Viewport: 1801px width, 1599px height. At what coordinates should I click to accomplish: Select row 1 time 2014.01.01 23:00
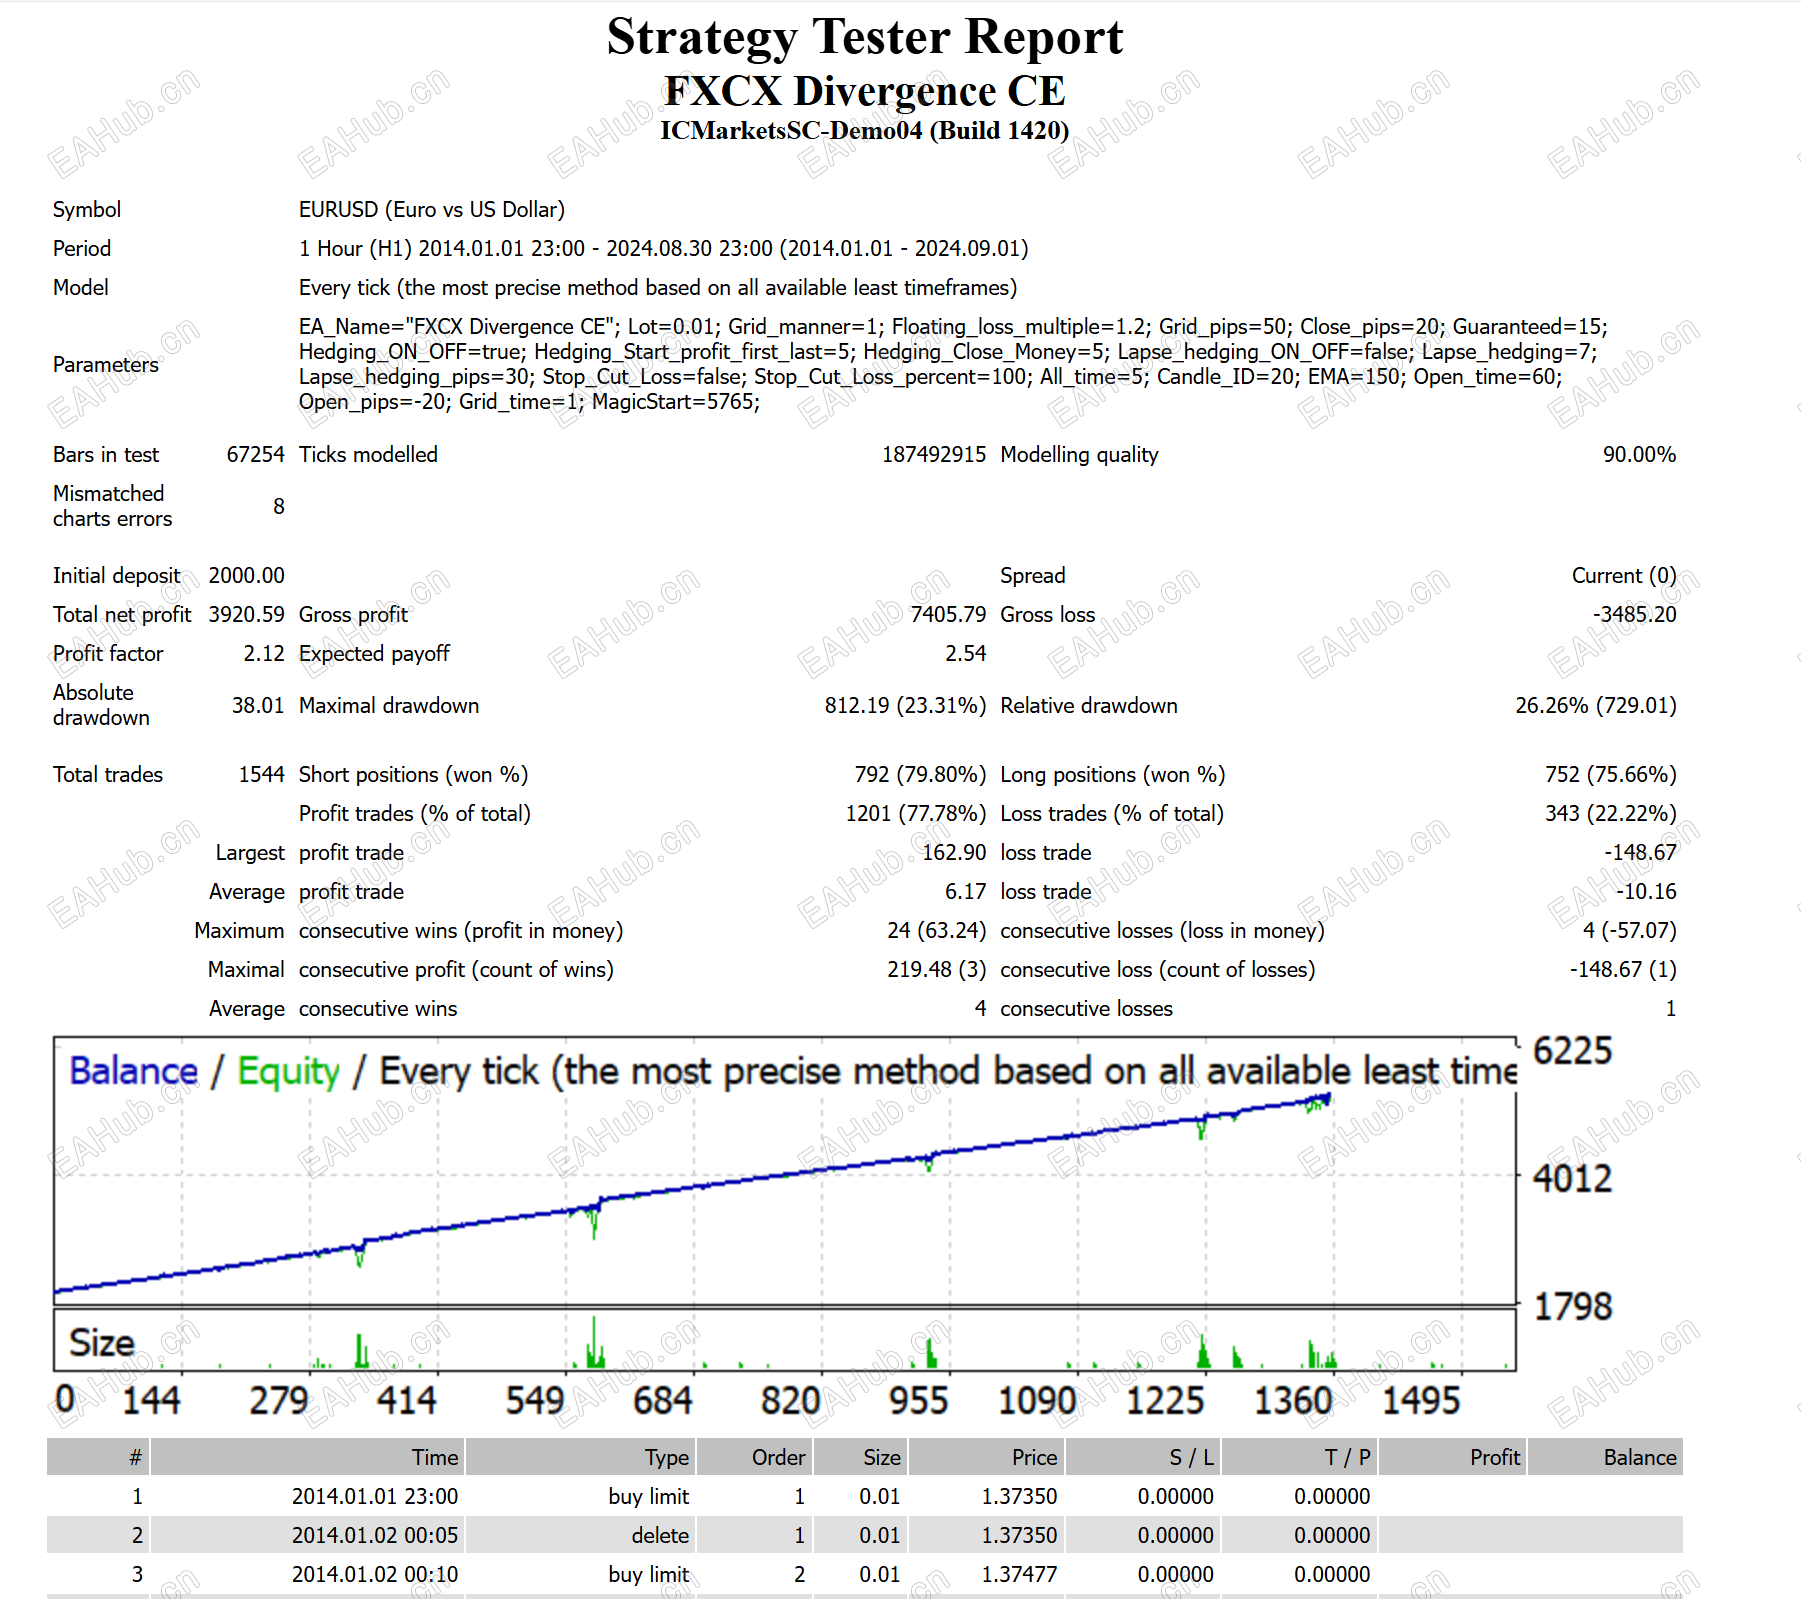[x=375, y=1496]
